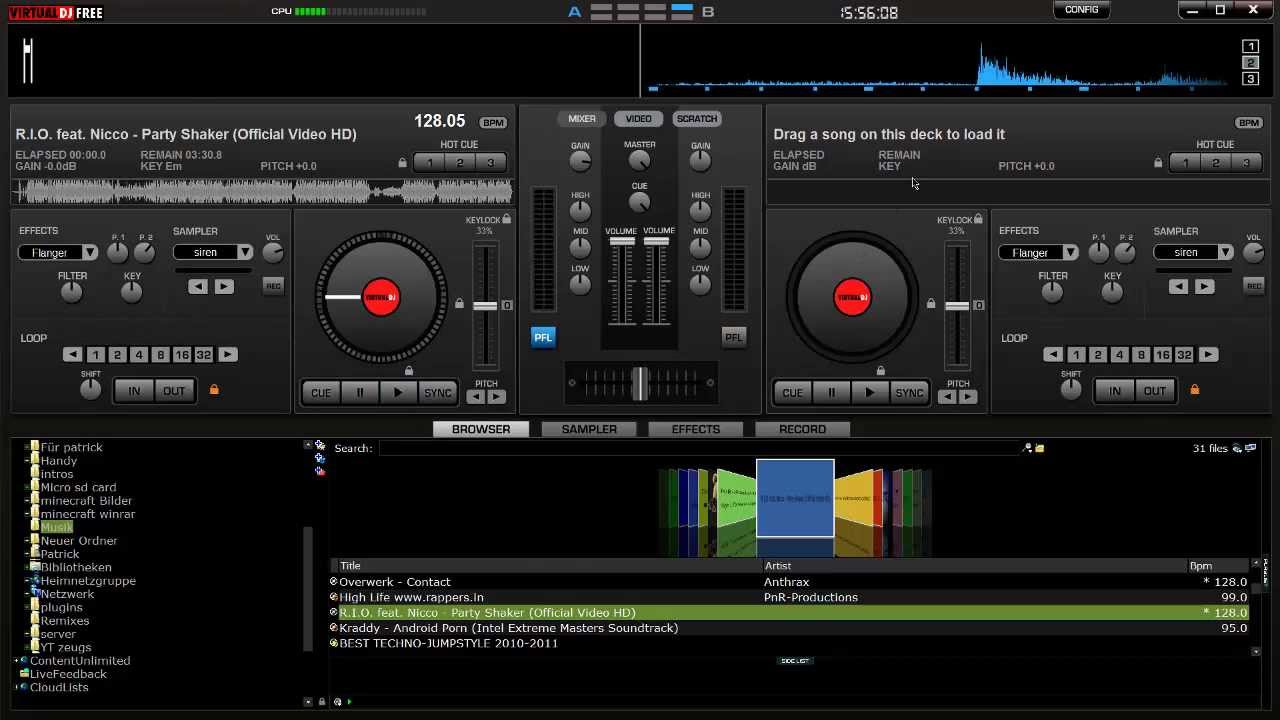1280x720 pixels.
Task: Click the left deck SYNC button
Action: click(x=438, y=393)
